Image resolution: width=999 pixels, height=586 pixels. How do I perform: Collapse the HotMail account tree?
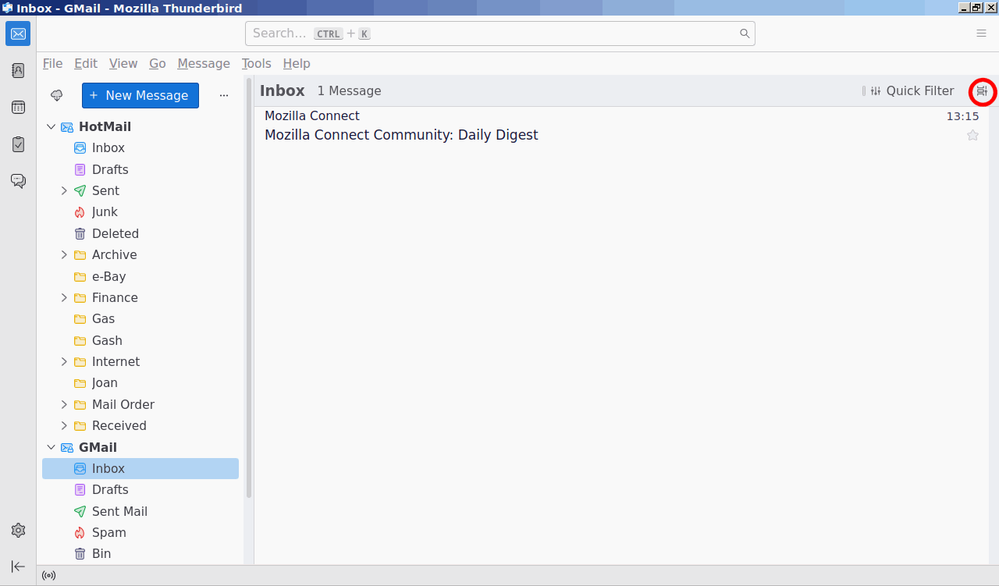click(51, 127)
